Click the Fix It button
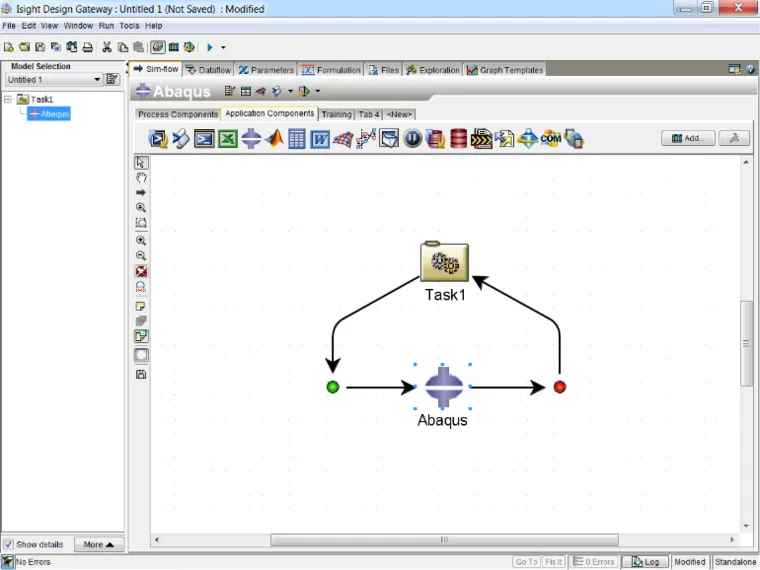 point(554,562)
